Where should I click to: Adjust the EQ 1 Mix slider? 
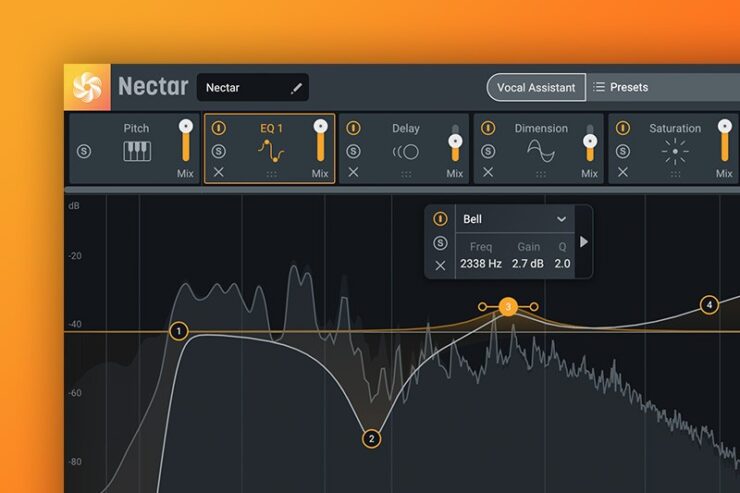coord(320,141)
